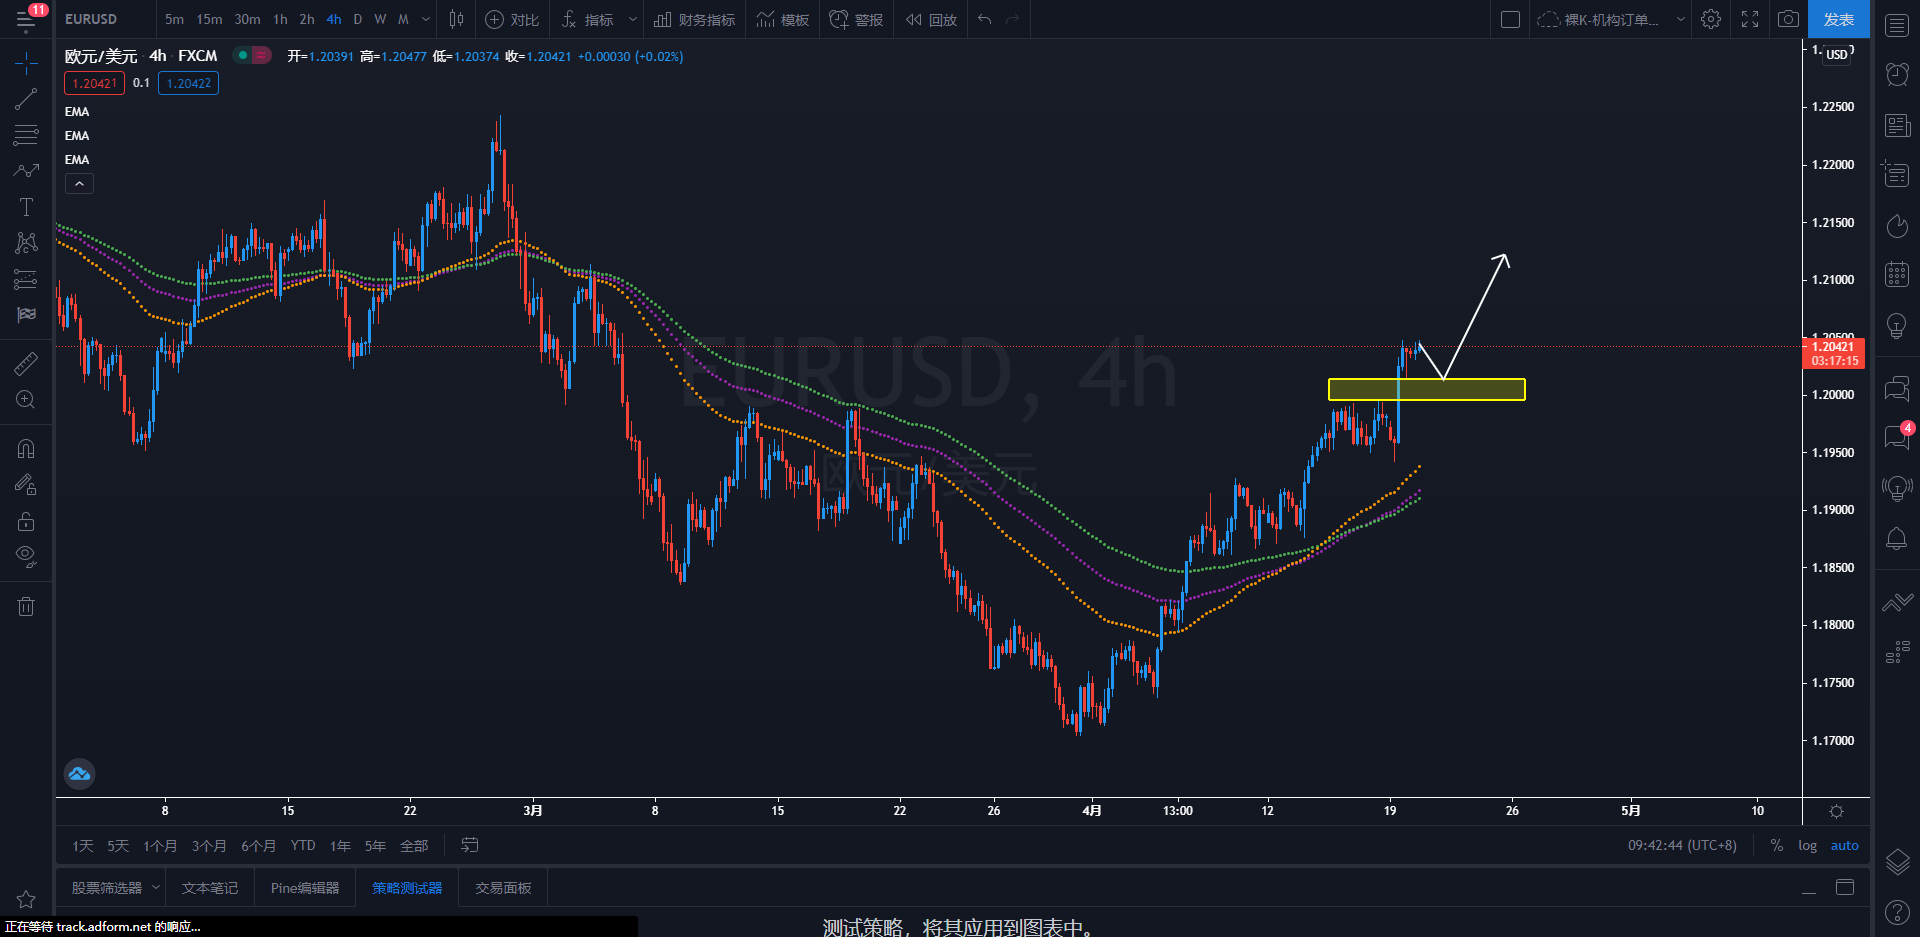Select the 3个月 date range
The image size is (1920, 937).
pos(209,846)
